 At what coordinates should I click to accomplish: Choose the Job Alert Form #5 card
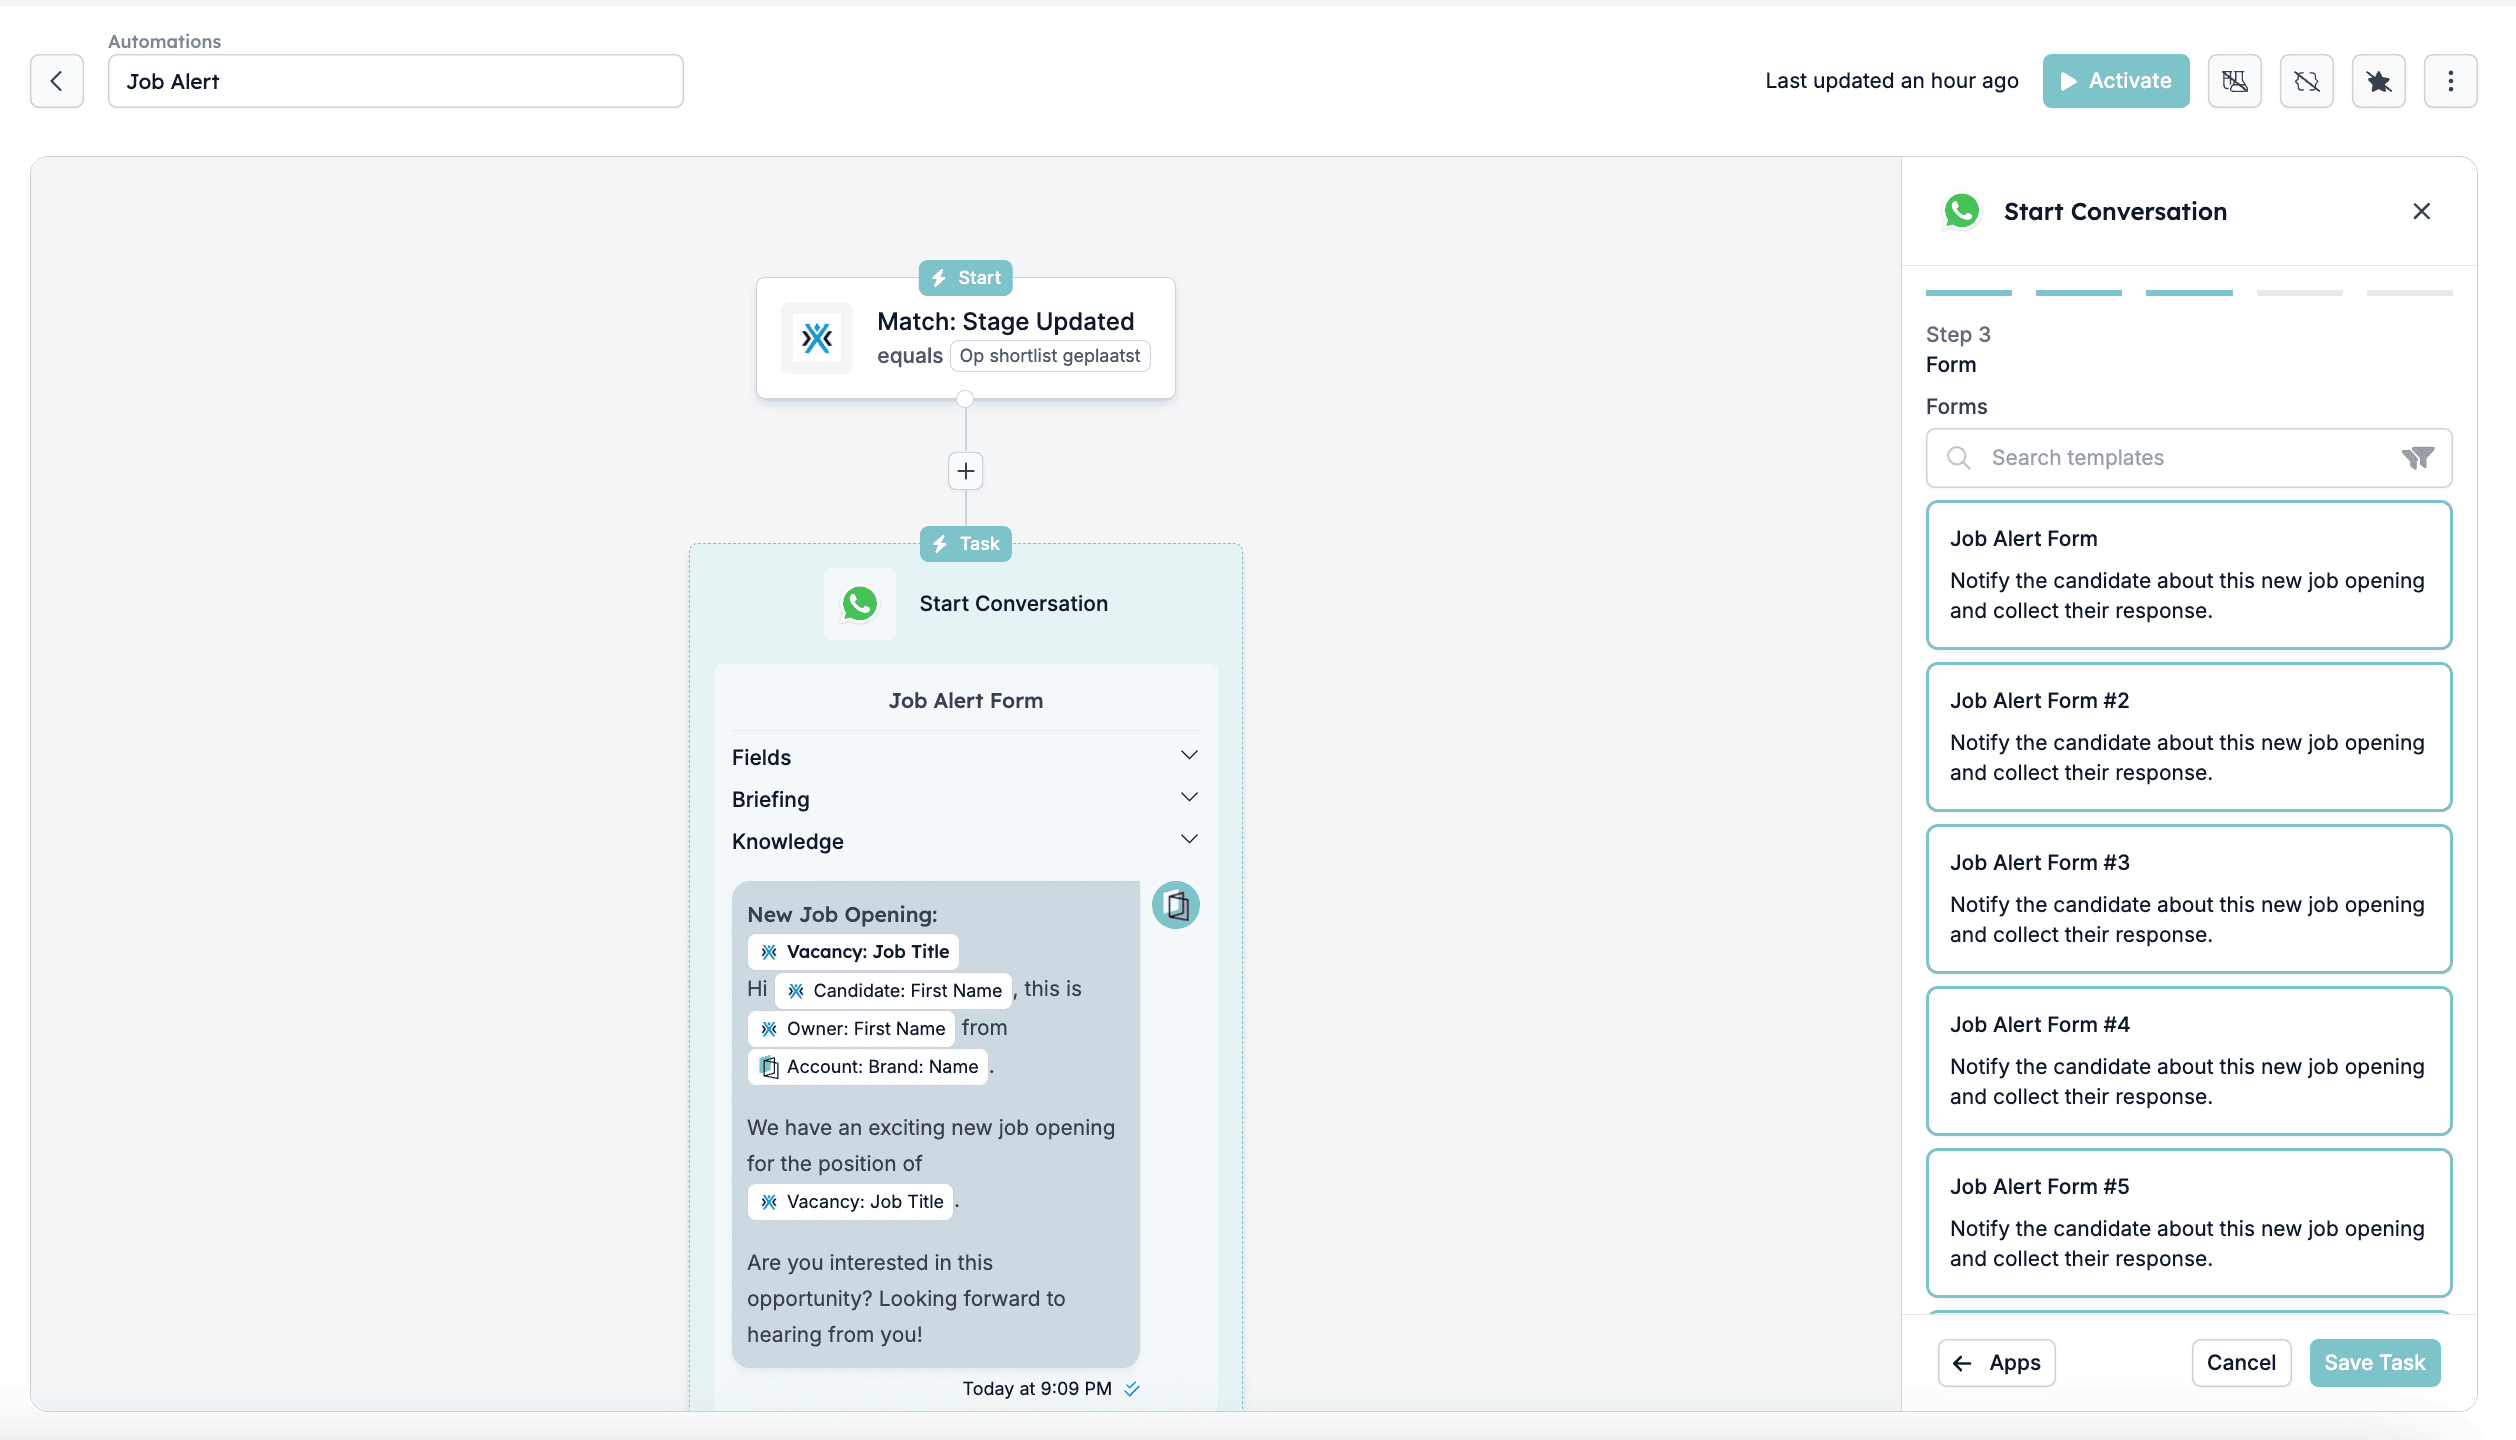click(x=2188, y=1223)
